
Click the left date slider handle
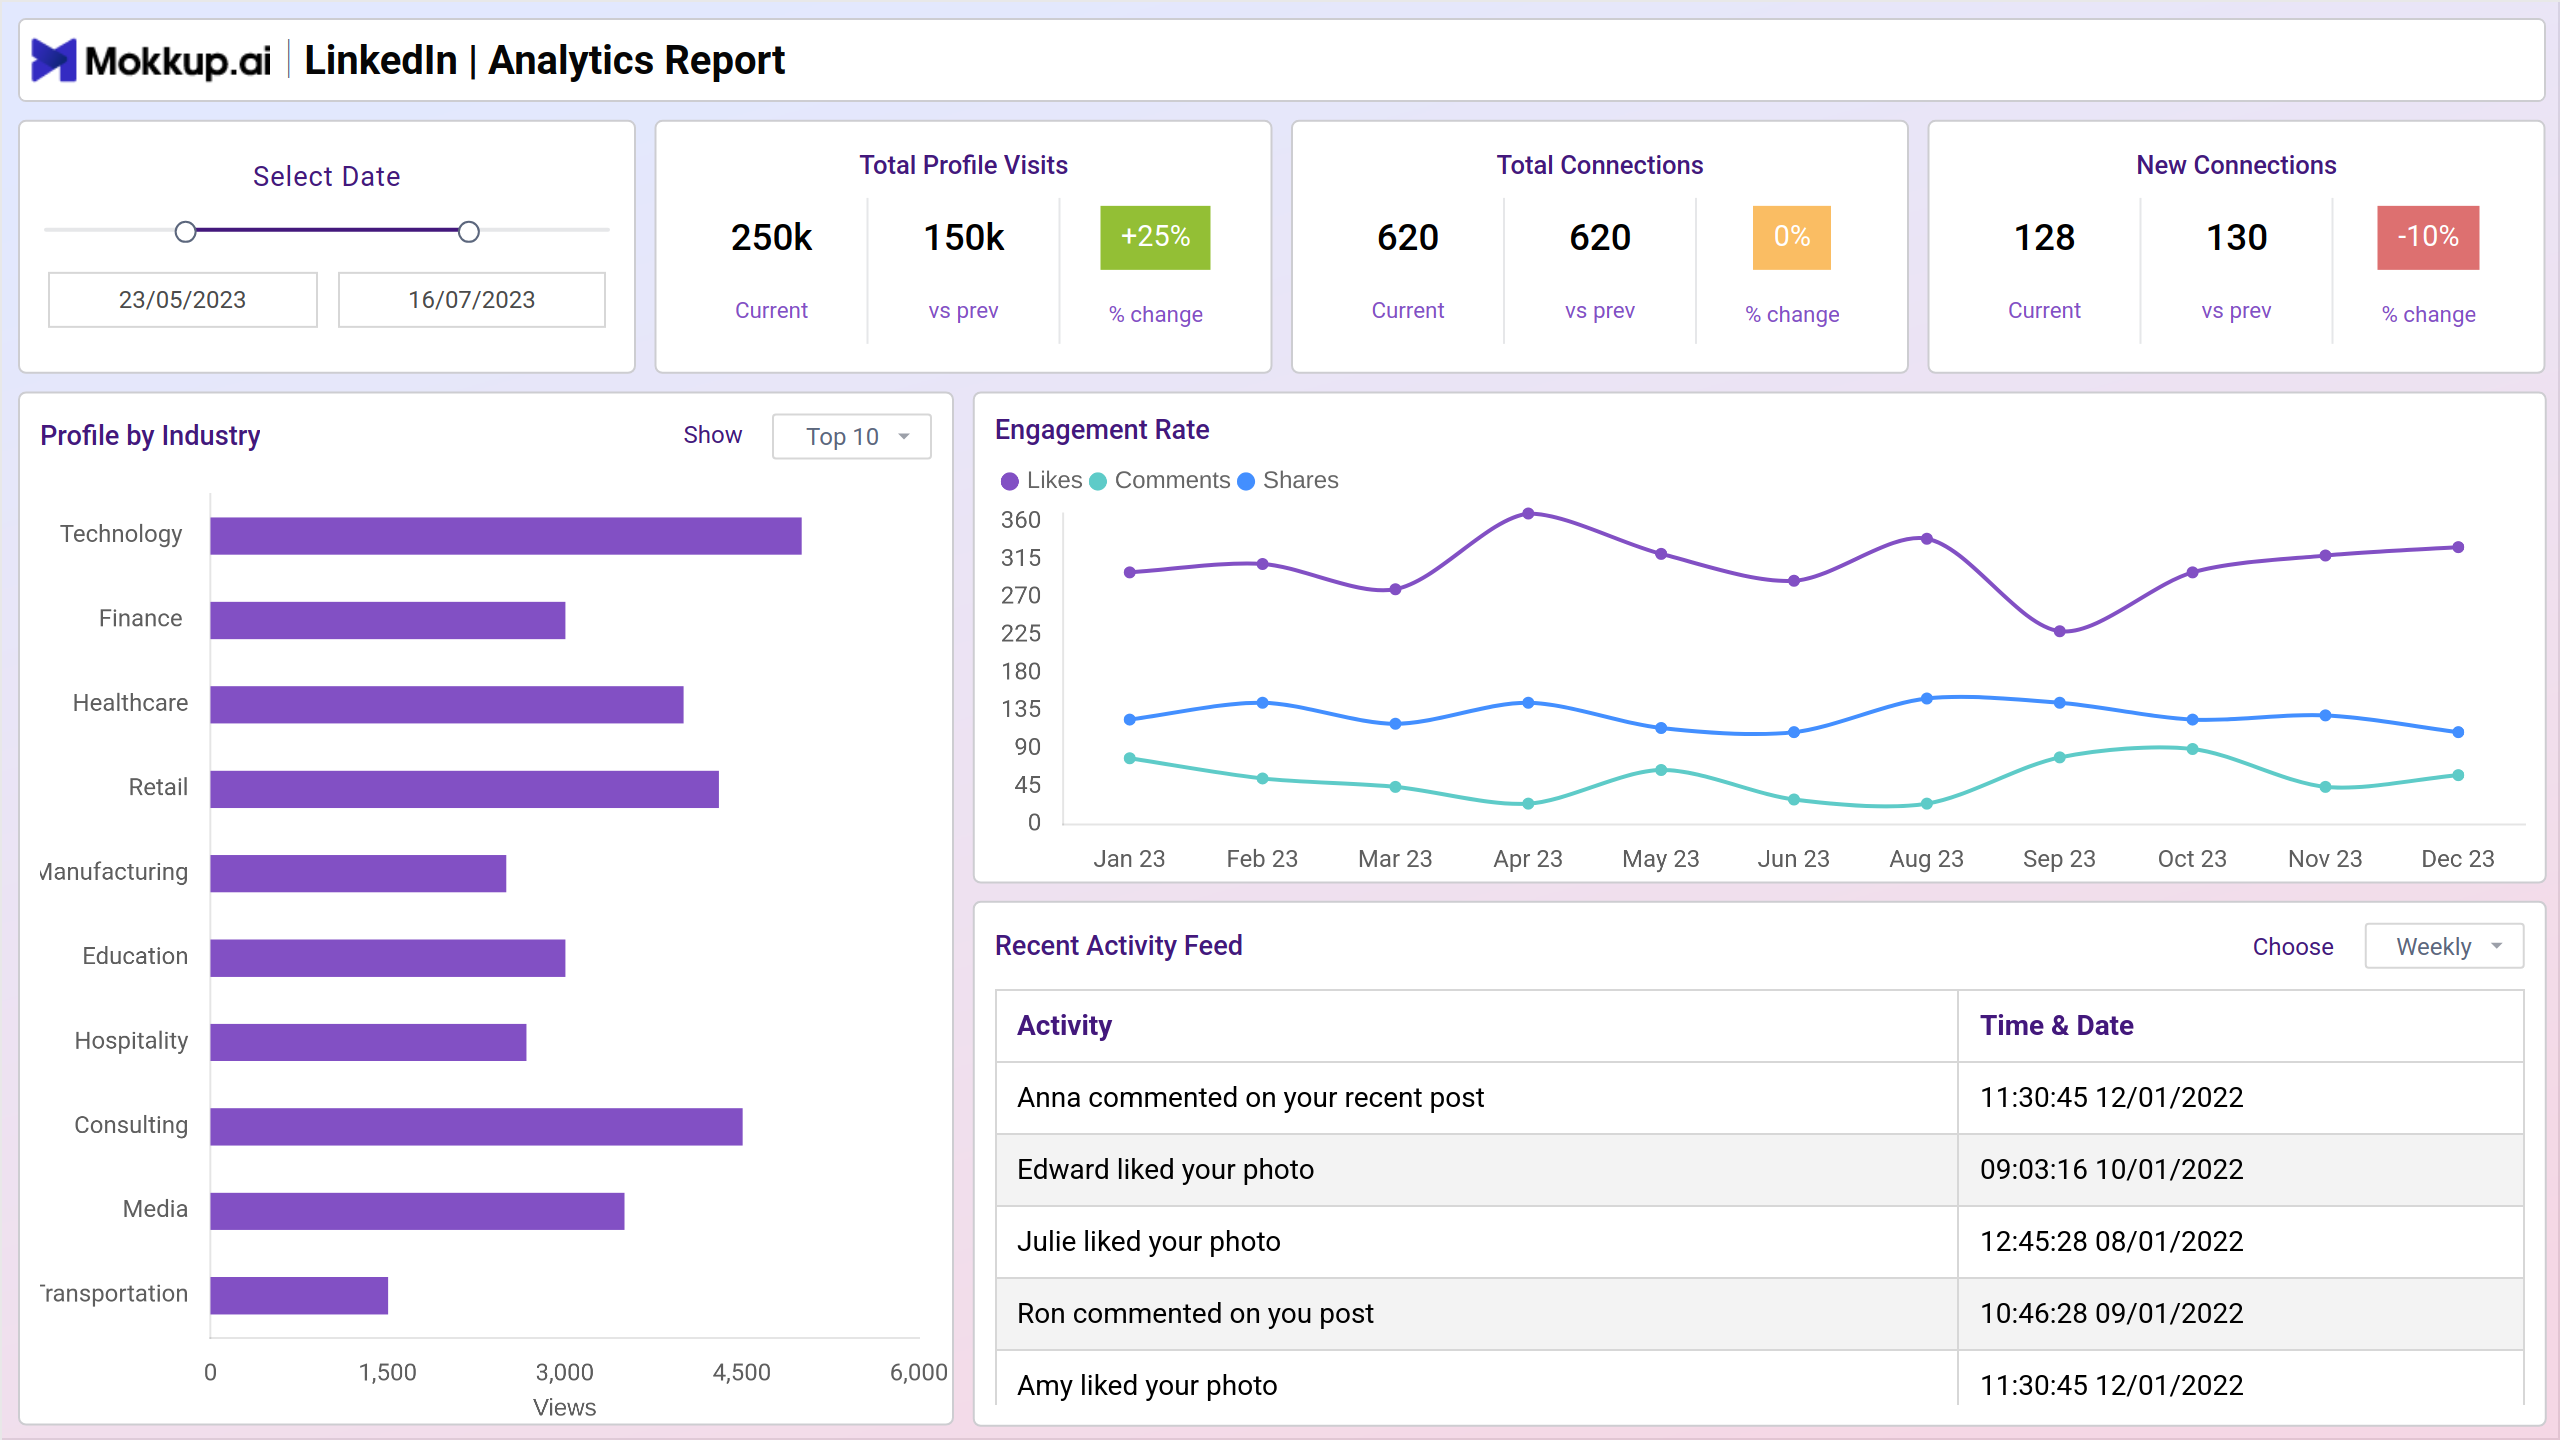point(185,232)
